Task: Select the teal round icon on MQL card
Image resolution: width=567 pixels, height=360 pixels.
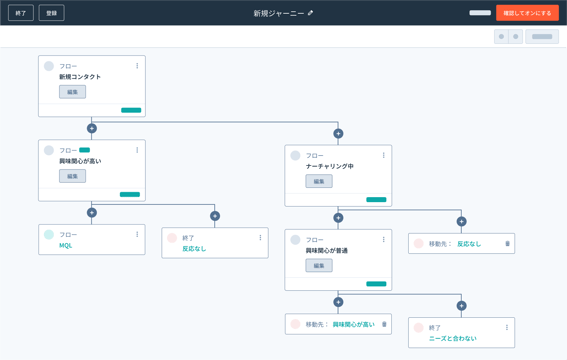Action: [49, 235]
